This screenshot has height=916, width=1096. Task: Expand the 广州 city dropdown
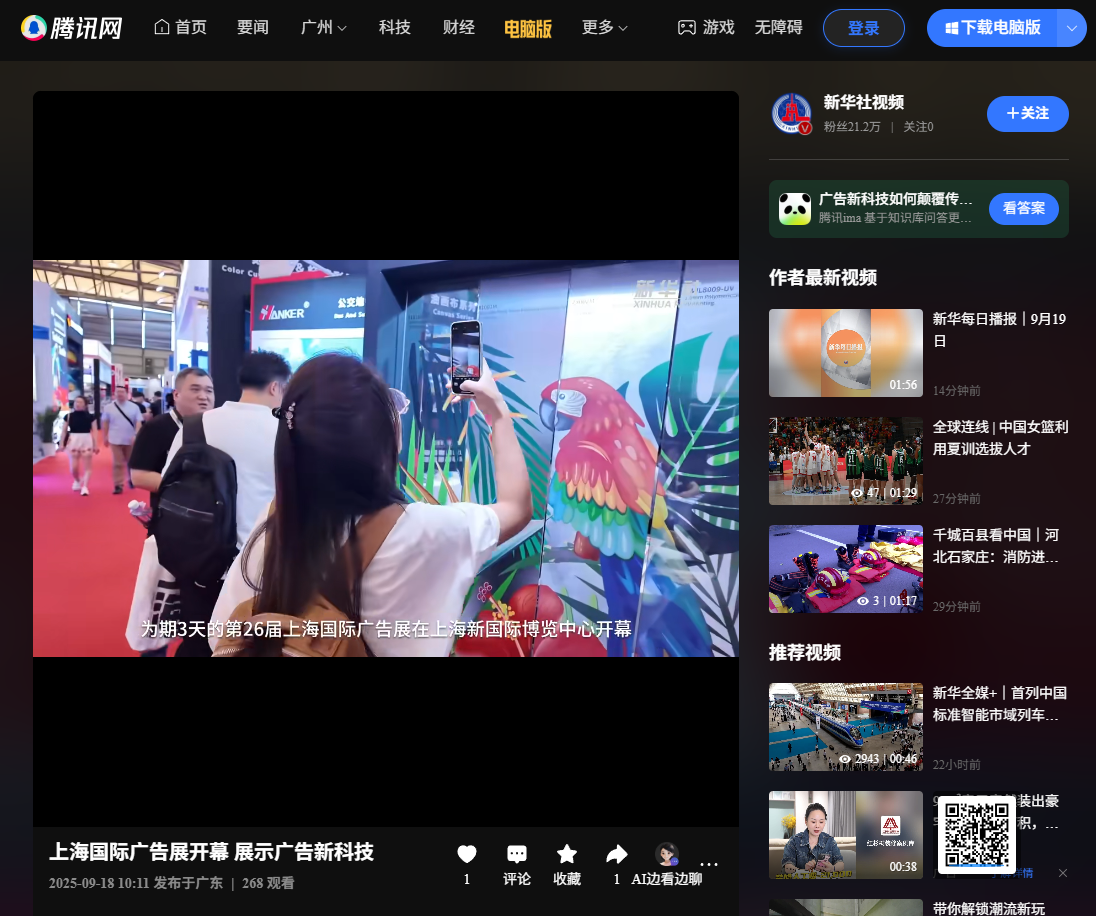click(323, 27)
